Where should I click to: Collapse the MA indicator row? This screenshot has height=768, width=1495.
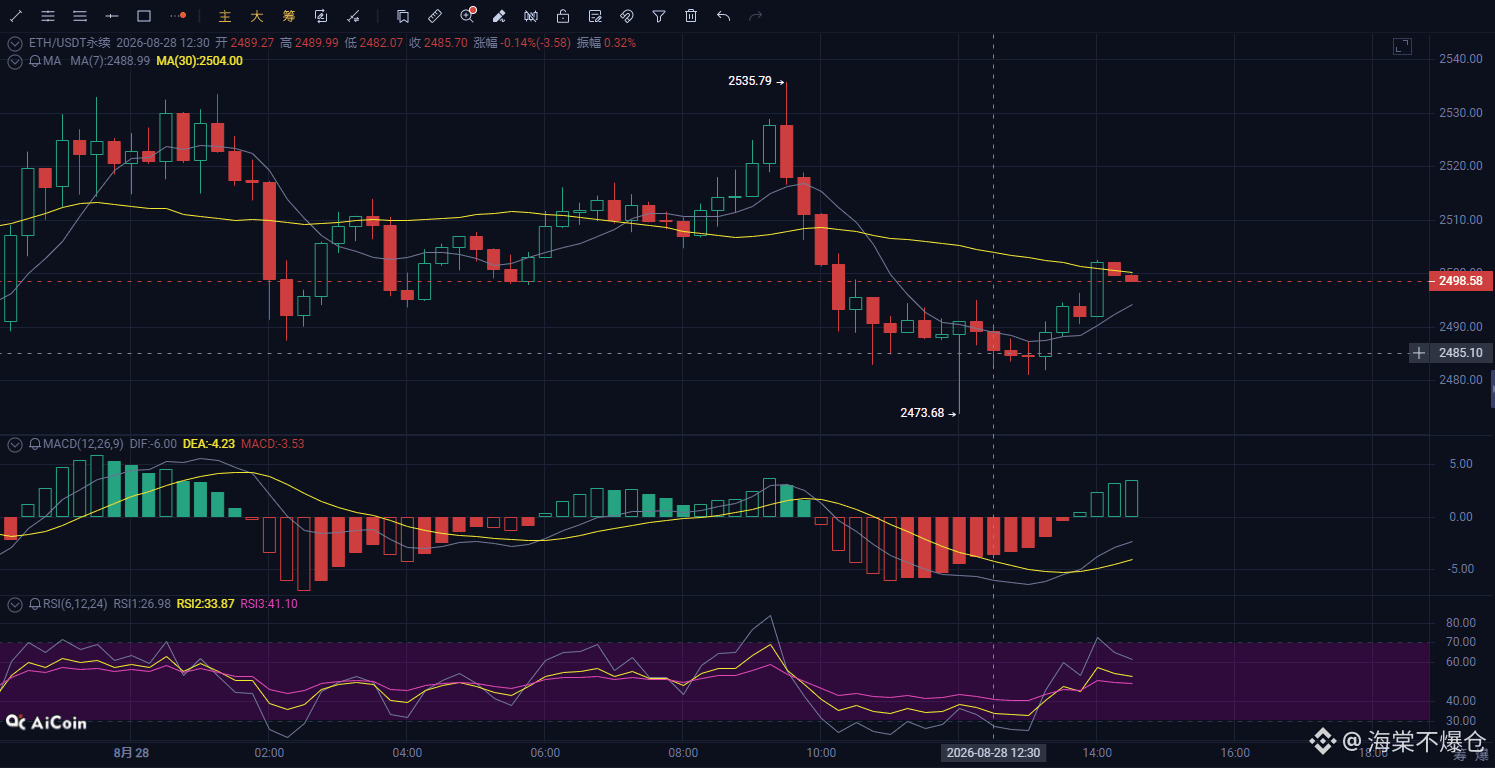(15, 61)
